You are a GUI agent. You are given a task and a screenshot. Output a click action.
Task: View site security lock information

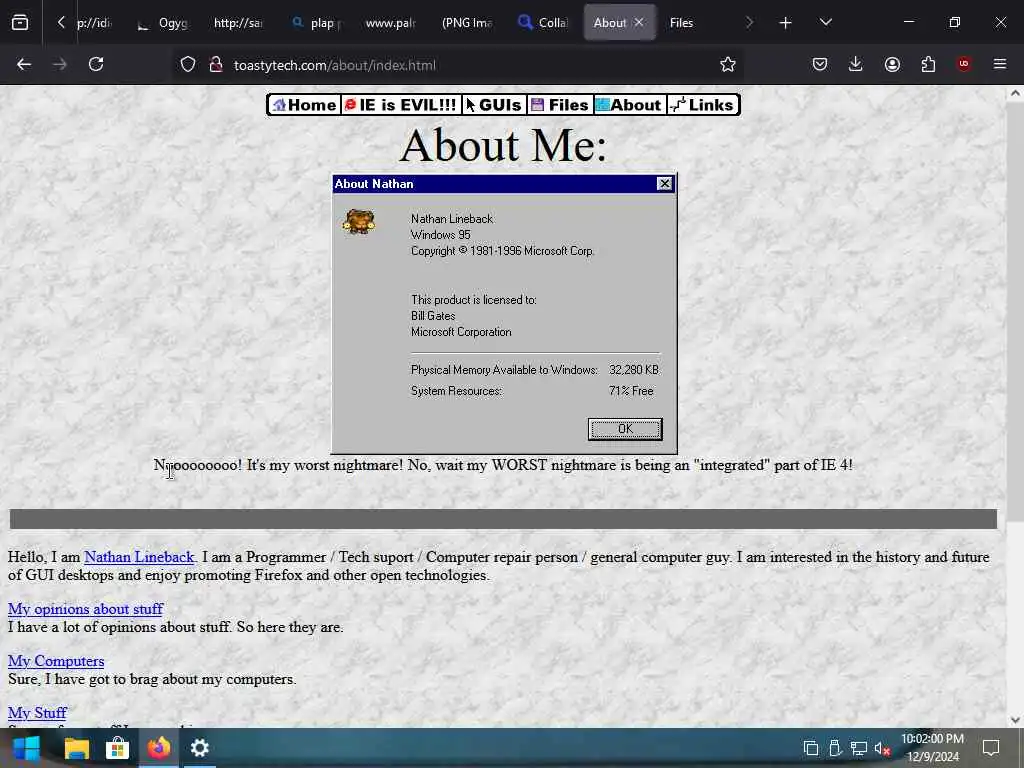click(x=216, y=65)
